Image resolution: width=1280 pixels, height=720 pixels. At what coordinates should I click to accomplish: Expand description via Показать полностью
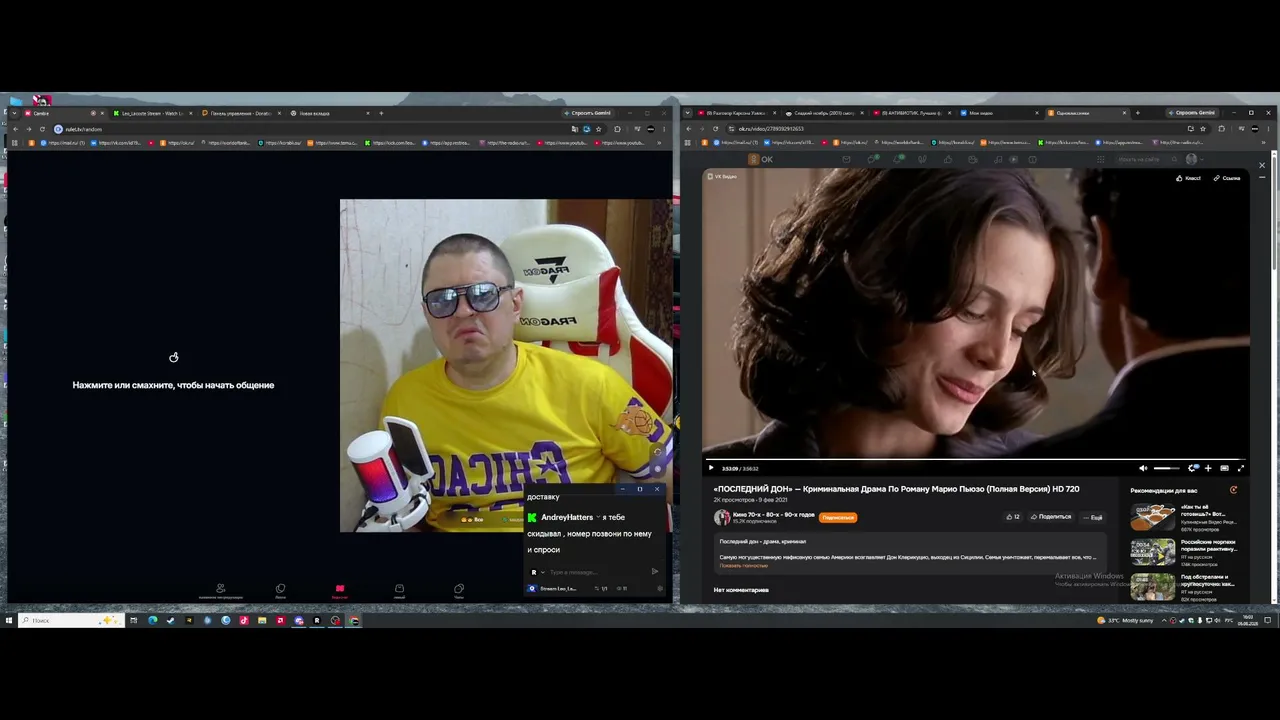tap(744, 566)
